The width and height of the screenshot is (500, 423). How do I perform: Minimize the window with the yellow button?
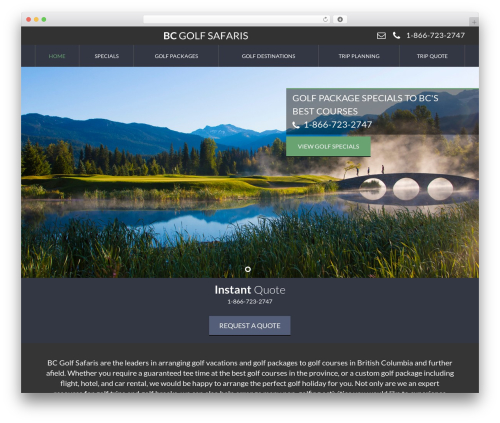click(x=36, y=19)
